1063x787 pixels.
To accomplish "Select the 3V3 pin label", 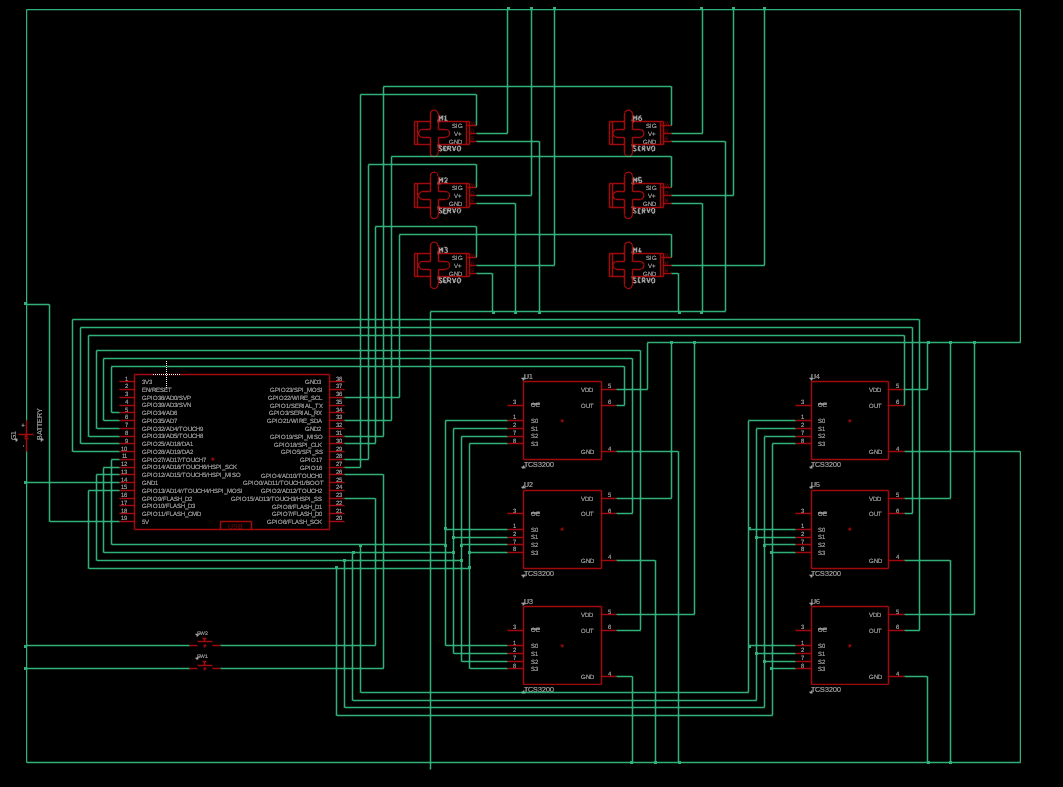I will 147,382.
